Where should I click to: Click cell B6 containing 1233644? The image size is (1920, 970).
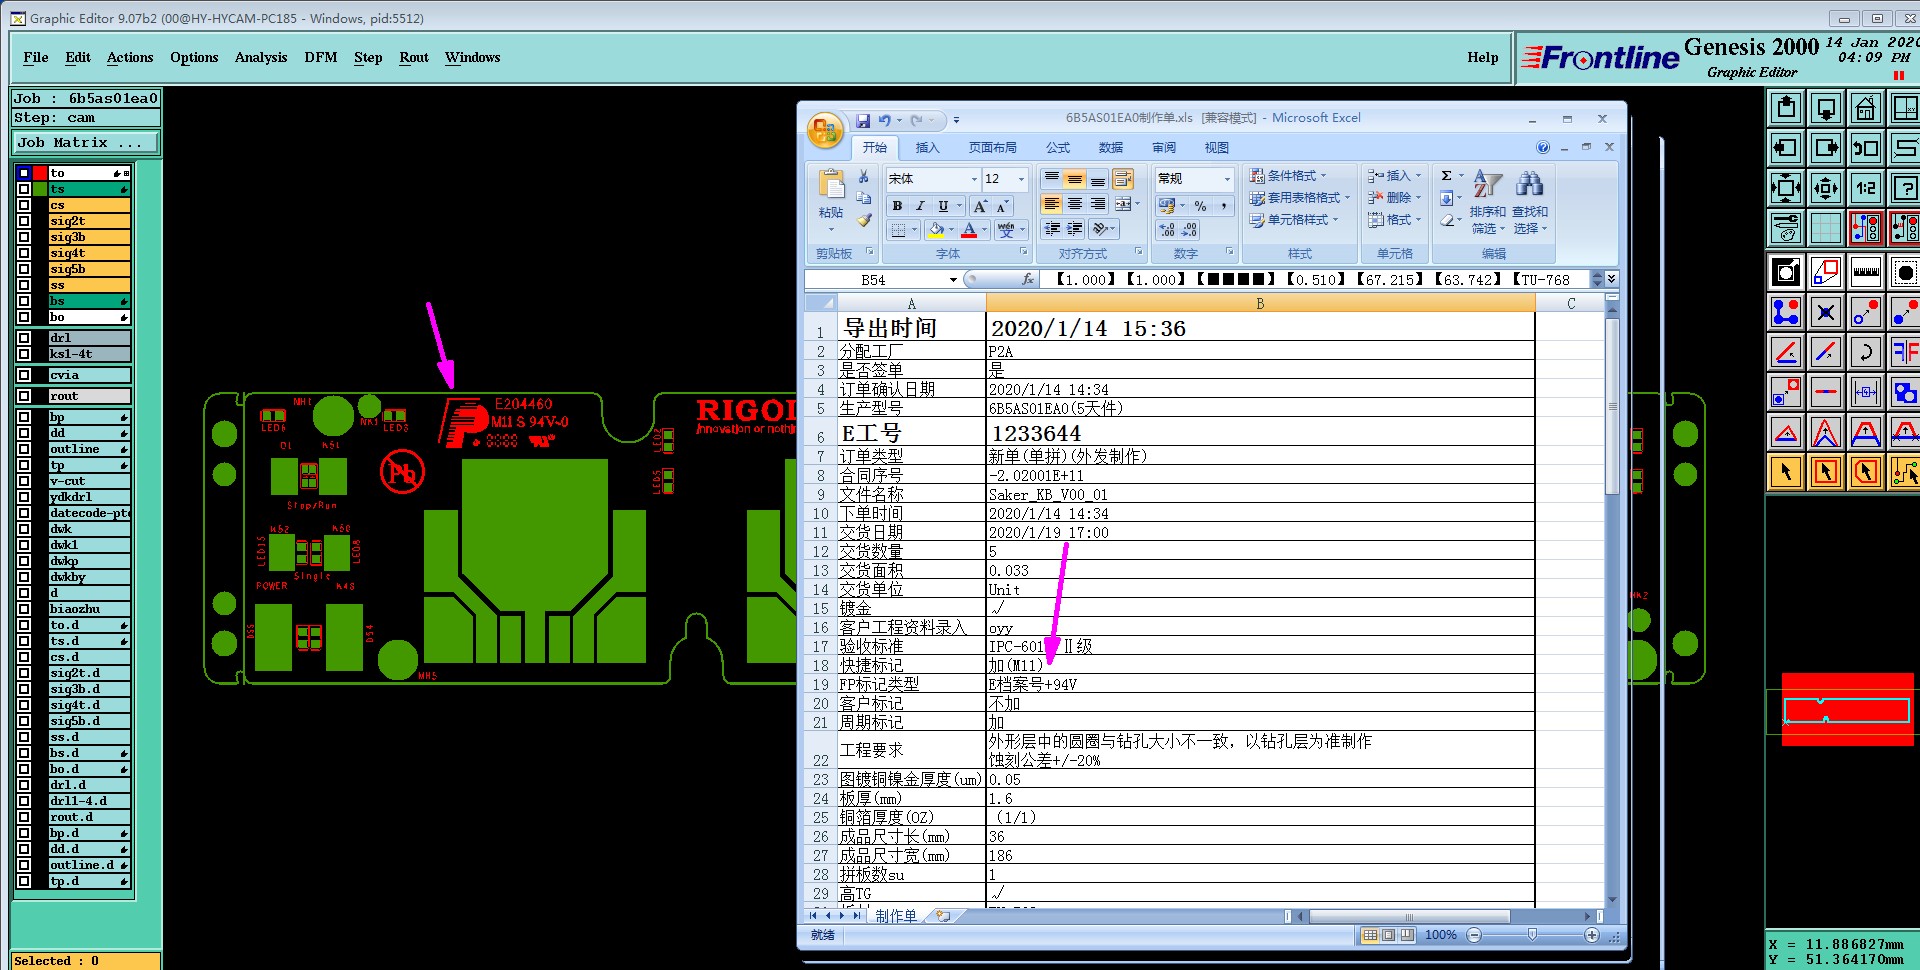tap(1260, 433)
